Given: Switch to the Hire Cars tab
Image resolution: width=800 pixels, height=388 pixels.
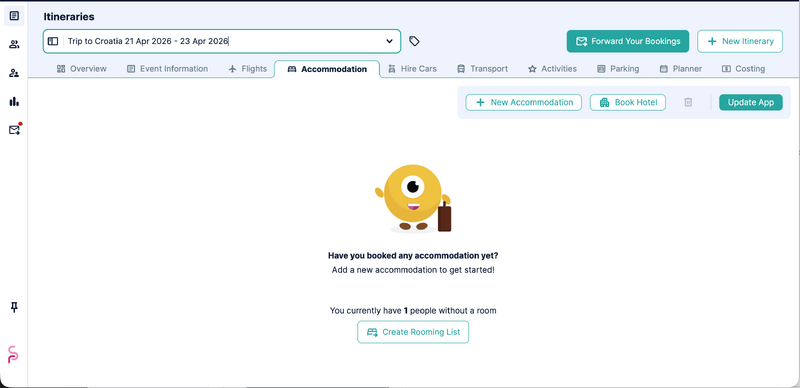Looking at the screenshot, I should (x=412, y=68).
